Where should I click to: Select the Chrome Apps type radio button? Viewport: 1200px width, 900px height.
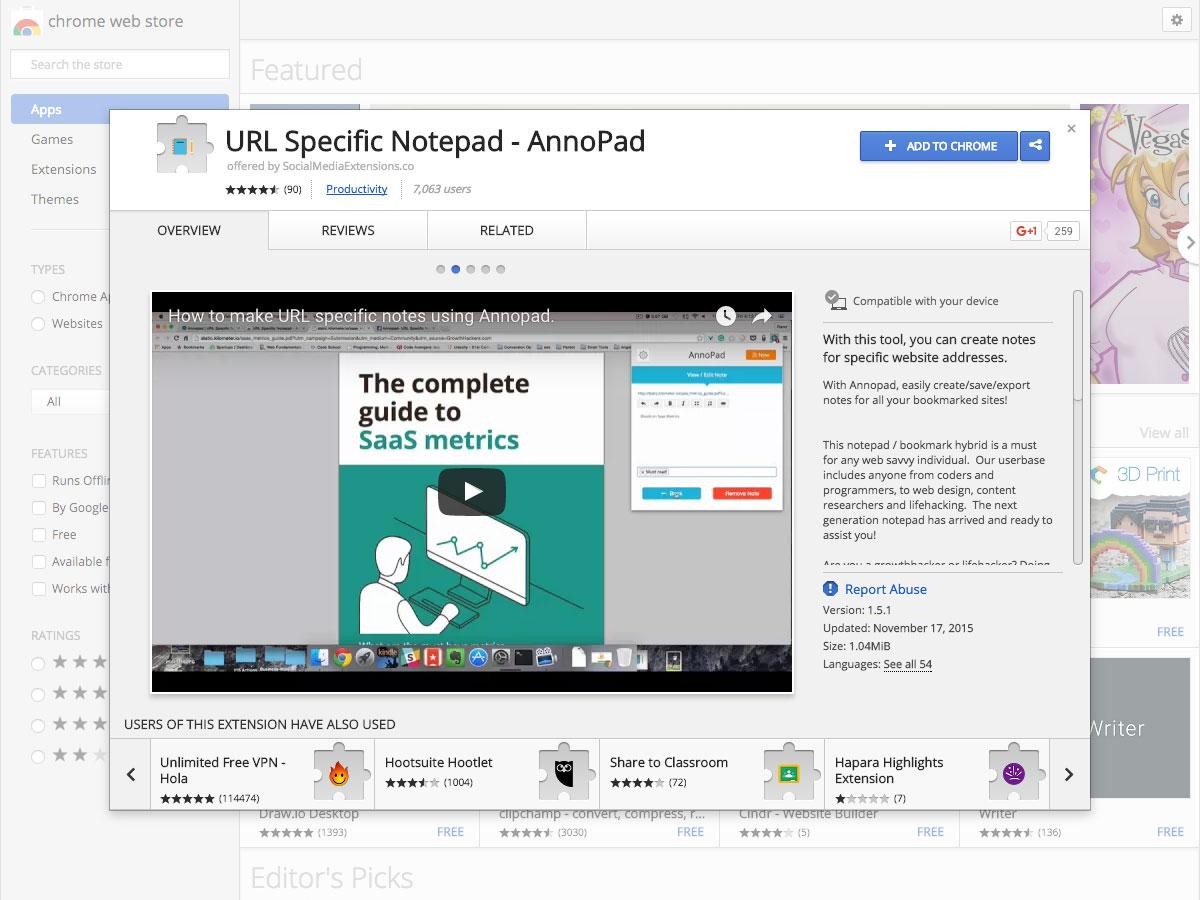pyautogui.click(x=38, y=297)
